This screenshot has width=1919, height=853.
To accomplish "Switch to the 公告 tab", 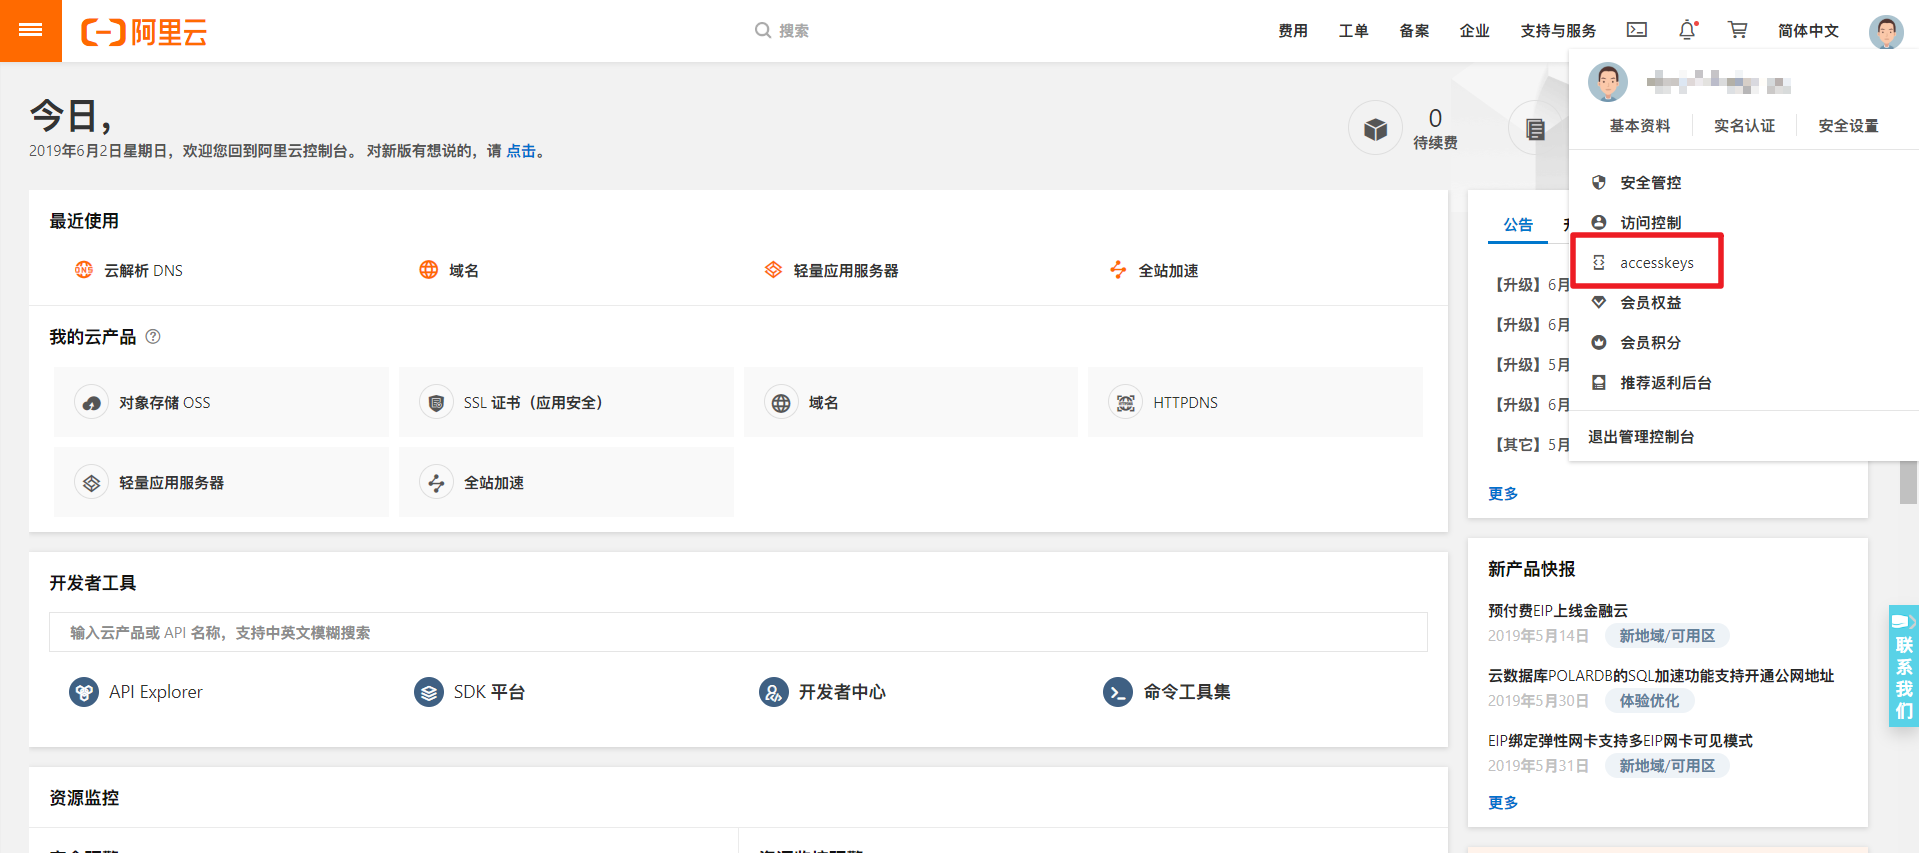I will [x=1518, y=225].
